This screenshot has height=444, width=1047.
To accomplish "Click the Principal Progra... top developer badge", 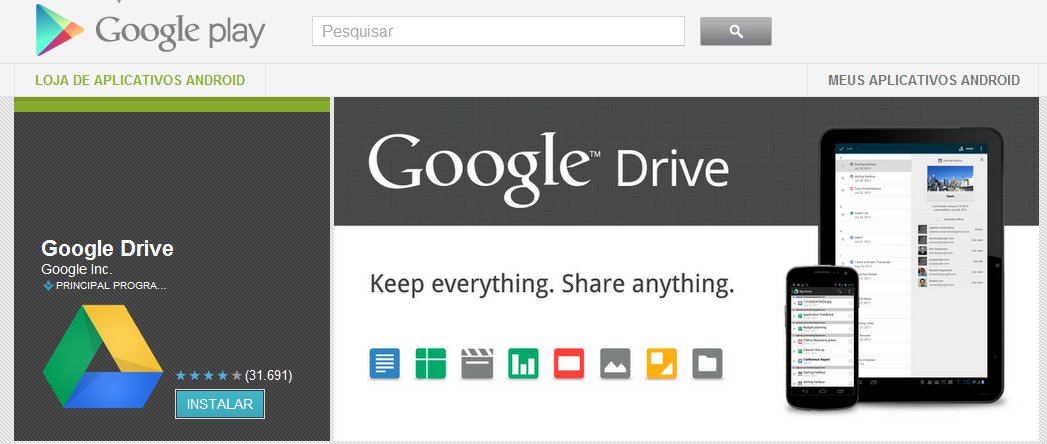I will [x=104, y=286].
